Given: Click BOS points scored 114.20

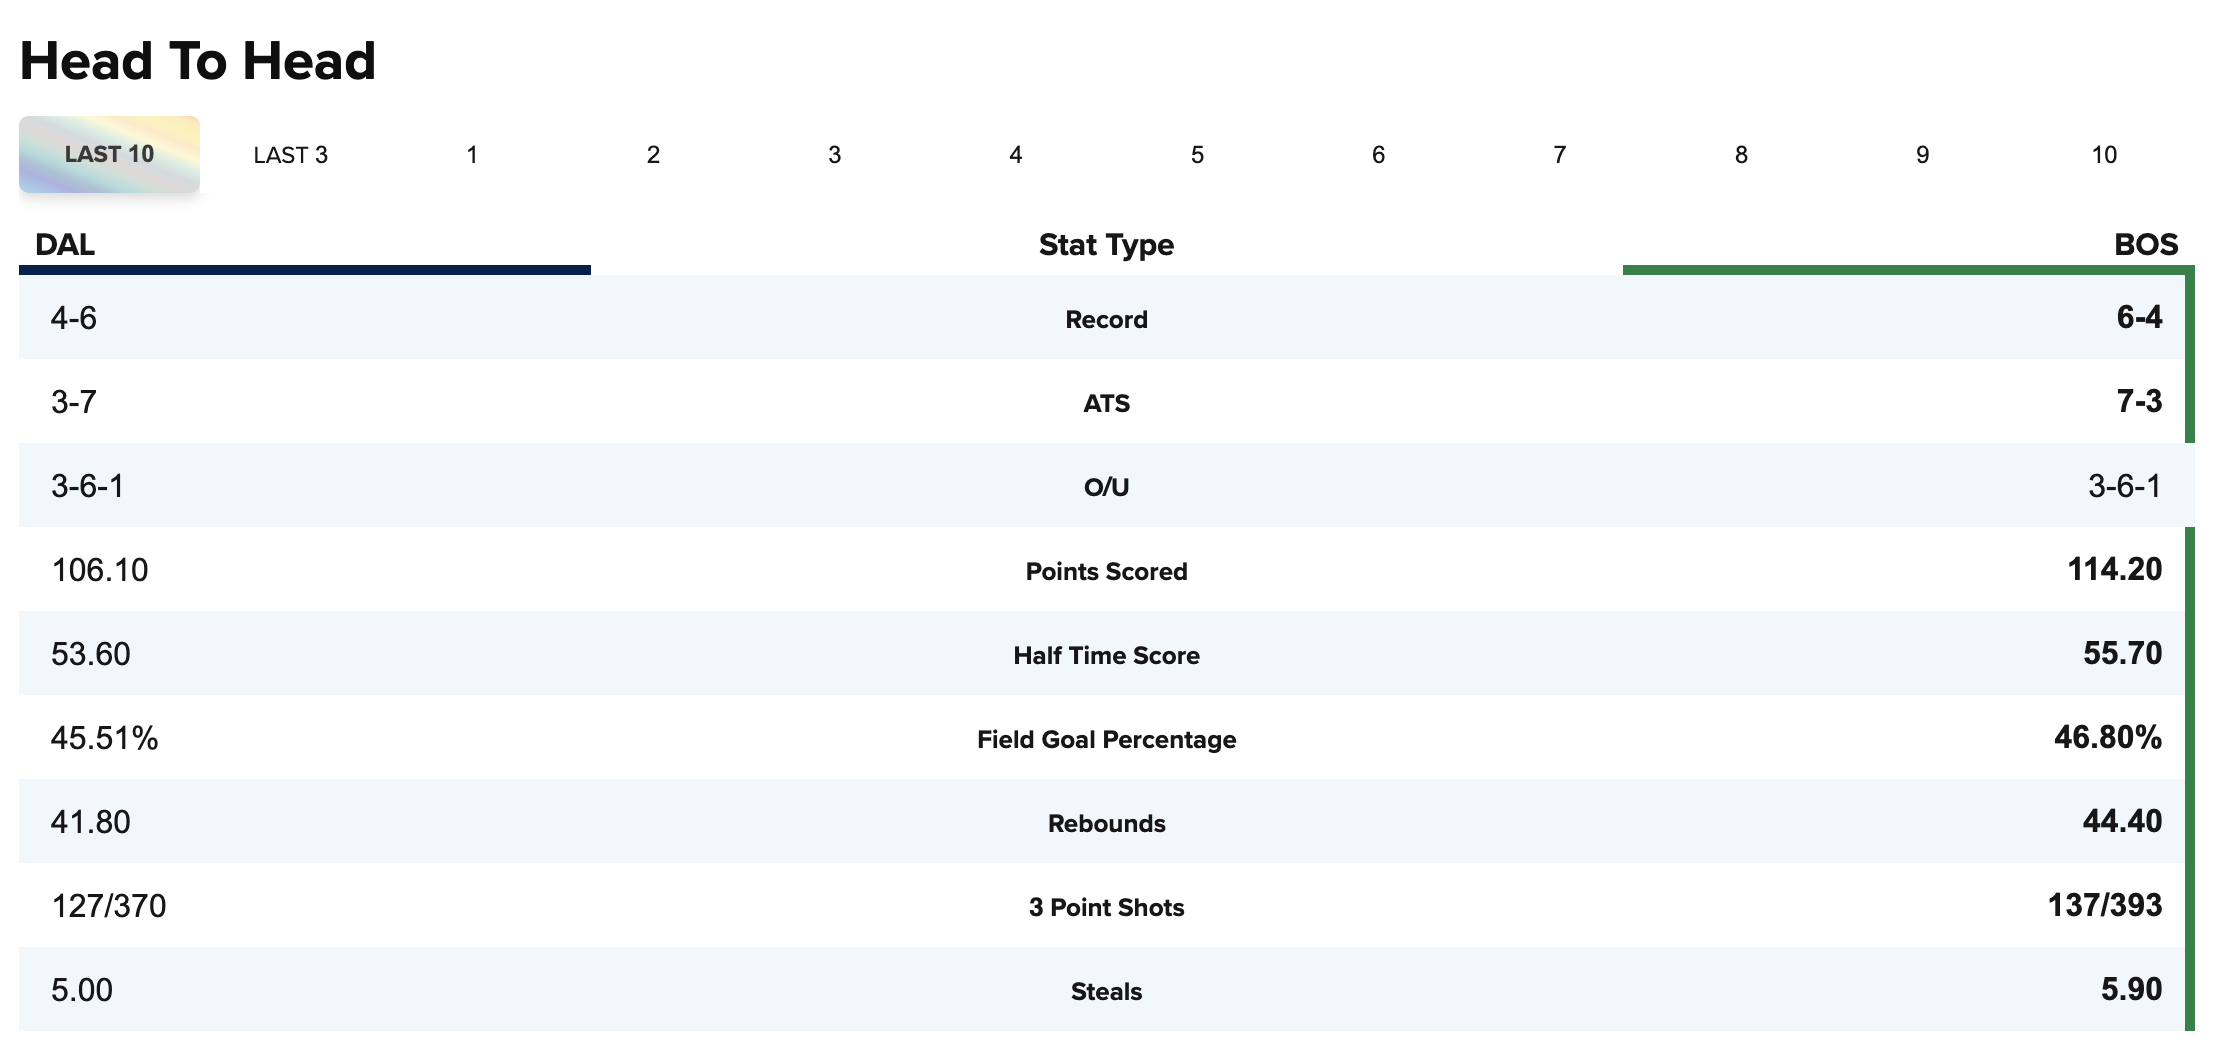Looking at the screenshot, I should [x=2115, y=570].
